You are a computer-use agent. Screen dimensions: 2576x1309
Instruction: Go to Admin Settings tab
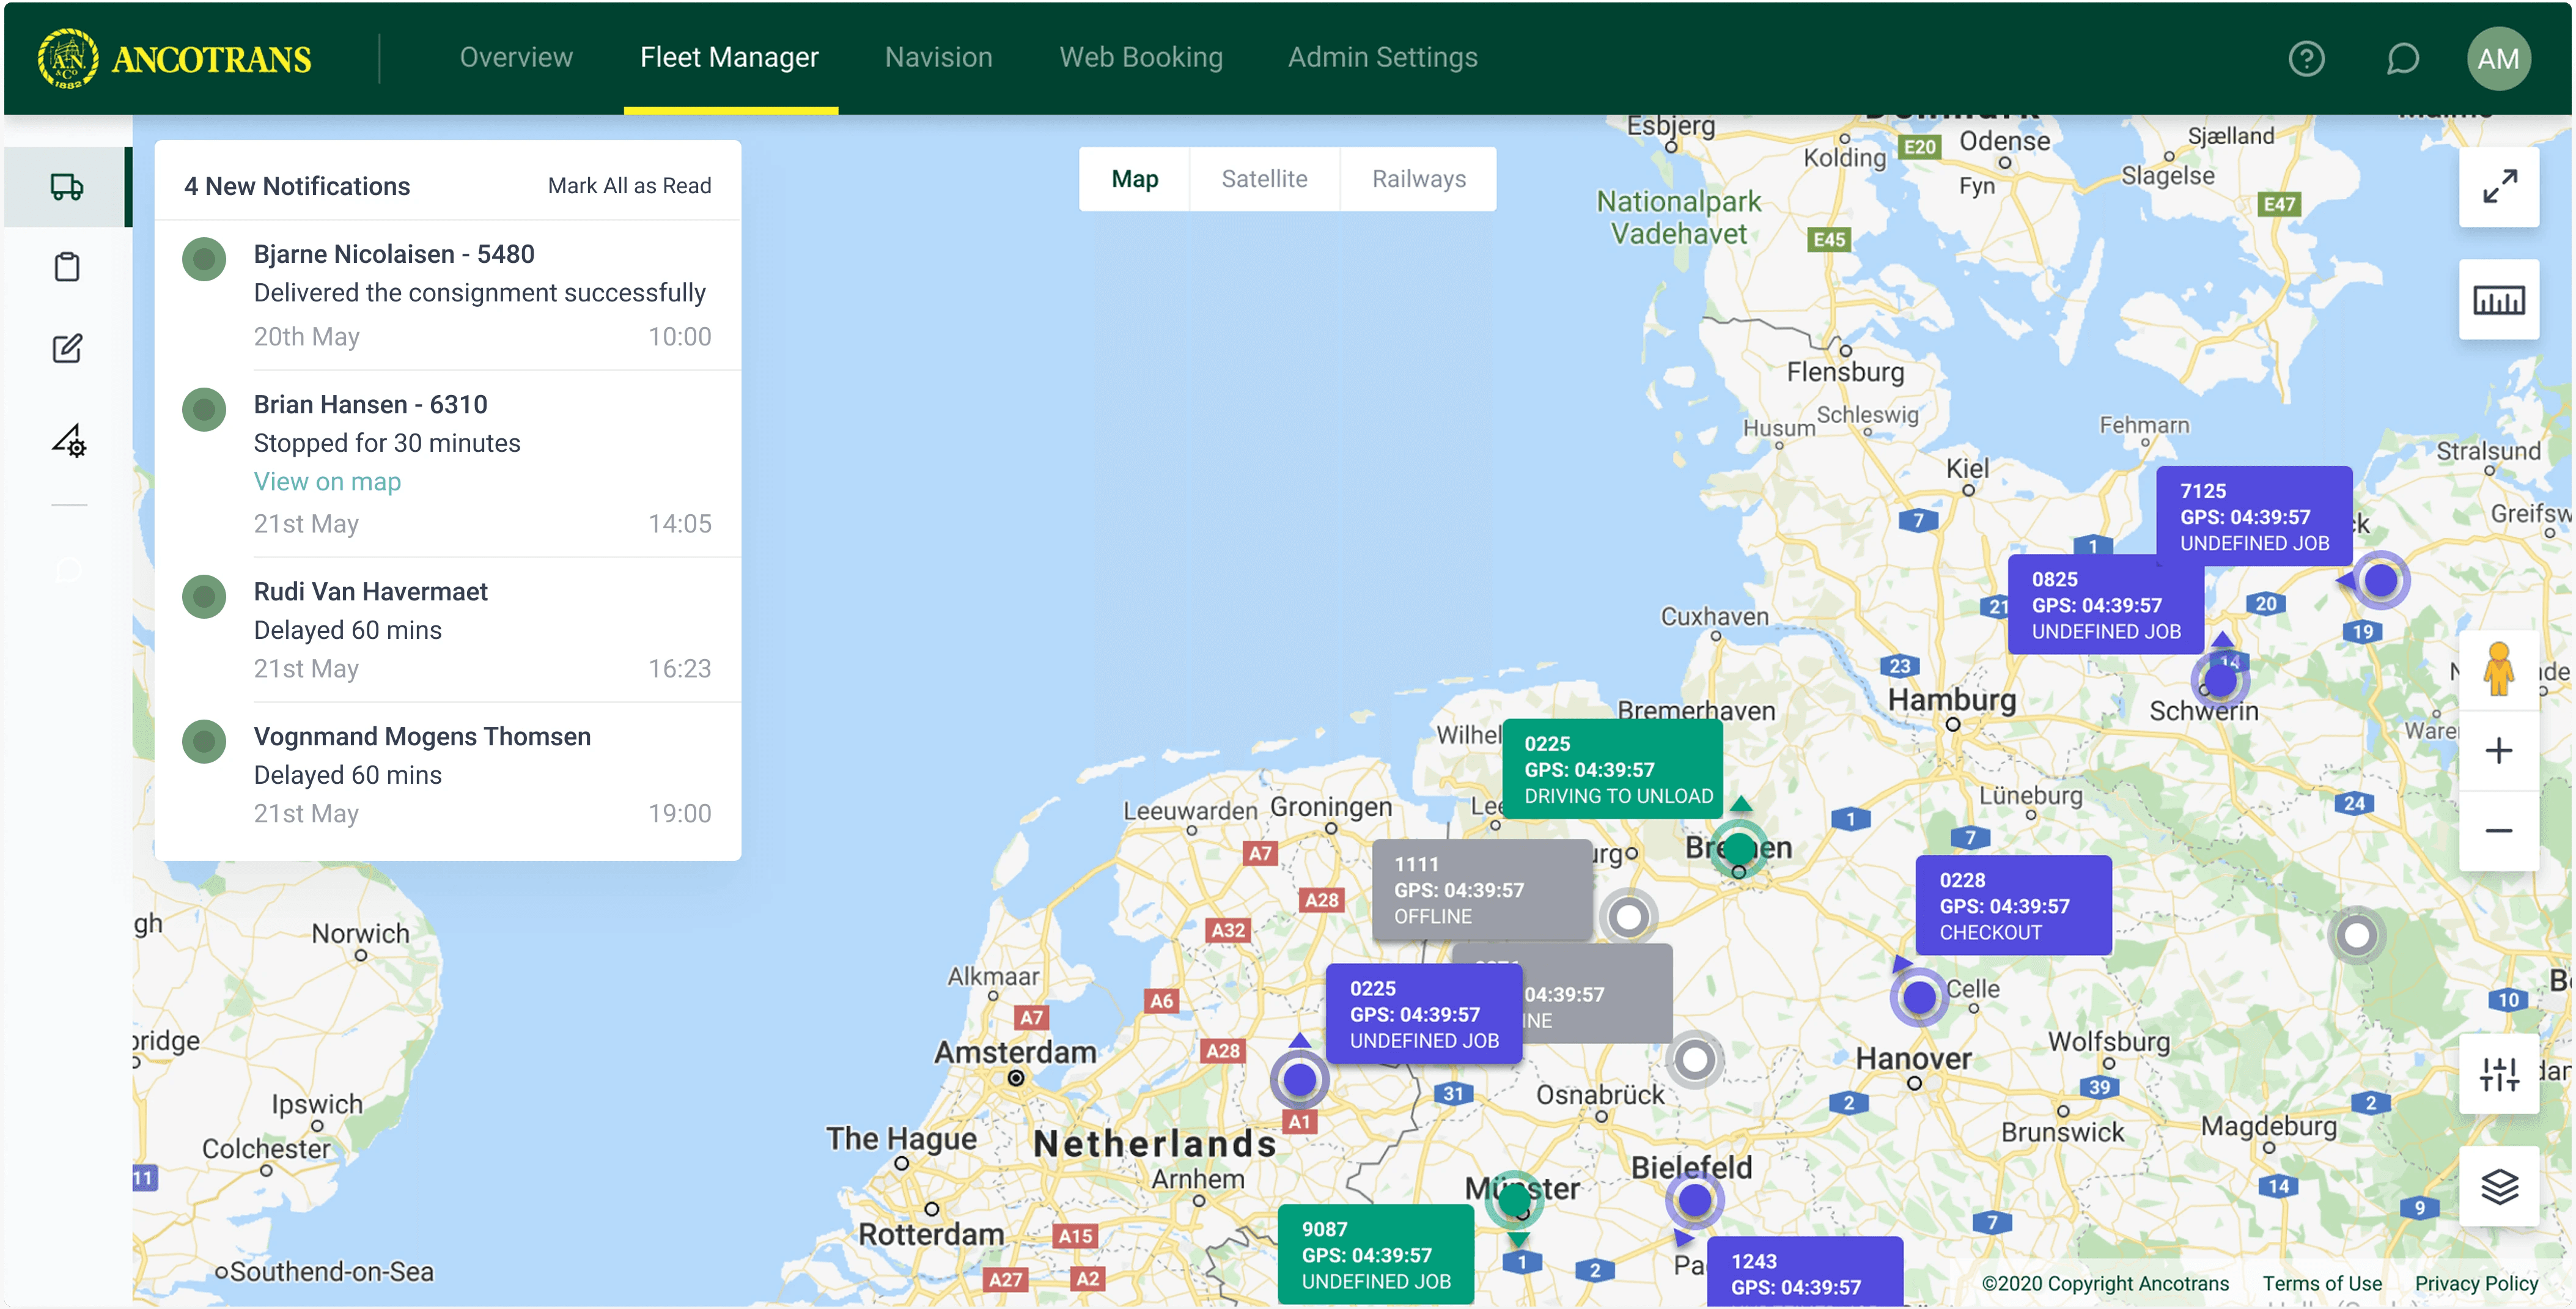tap(1382, 57)
